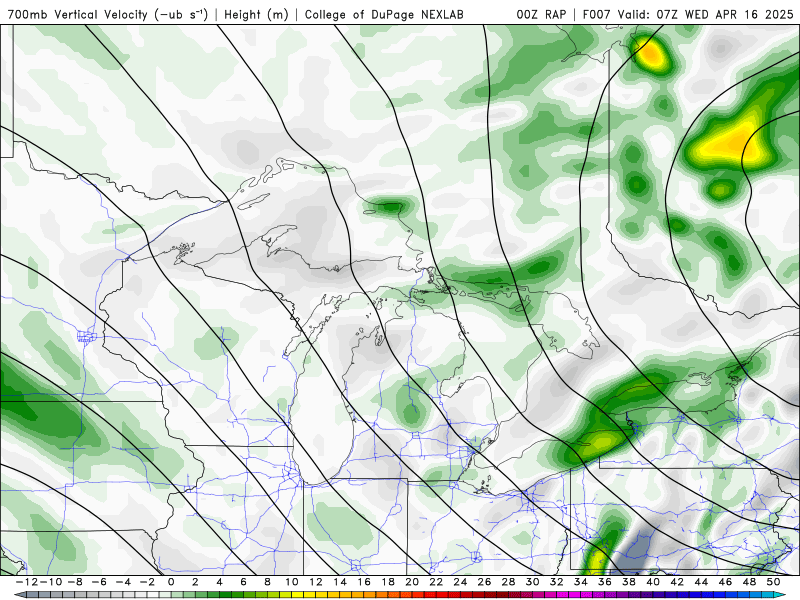
Task: Click the "18" colorbar label
Action: click(388, 582)
